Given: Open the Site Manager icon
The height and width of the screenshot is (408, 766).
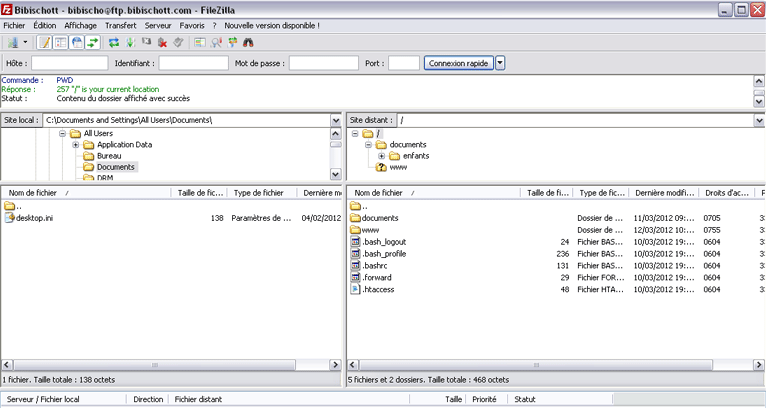Looking at the screenshot, I should [13, 43].
